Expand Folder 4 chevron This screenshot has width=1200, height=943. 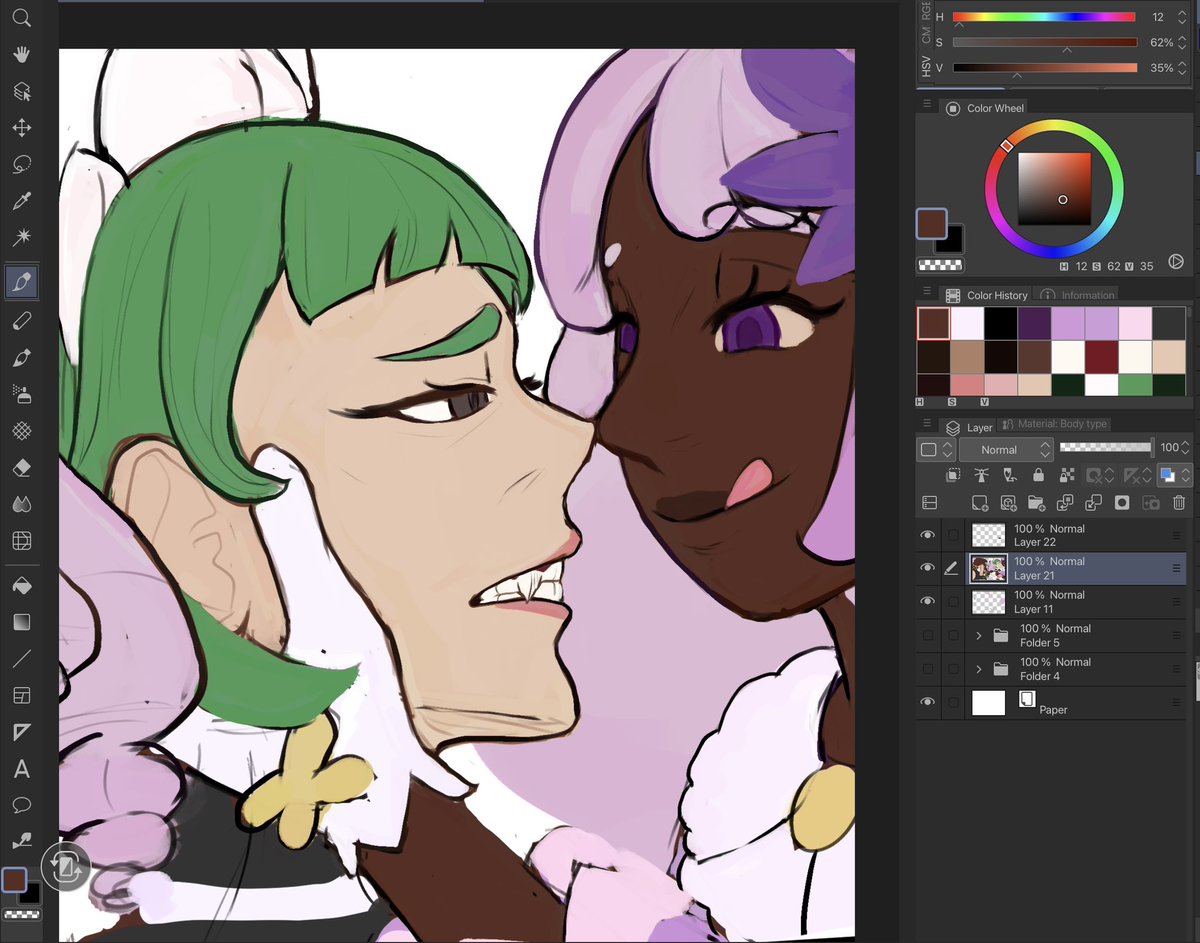[979, 669]
